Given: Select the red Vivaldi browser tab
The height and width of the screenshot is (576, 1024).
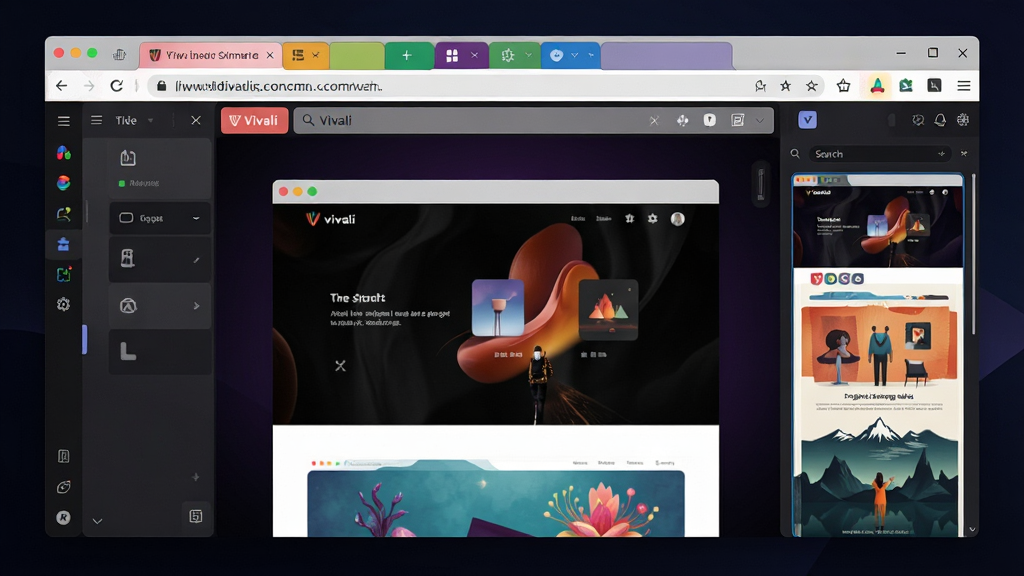Looking at the screenshot, I should (210, 56).
